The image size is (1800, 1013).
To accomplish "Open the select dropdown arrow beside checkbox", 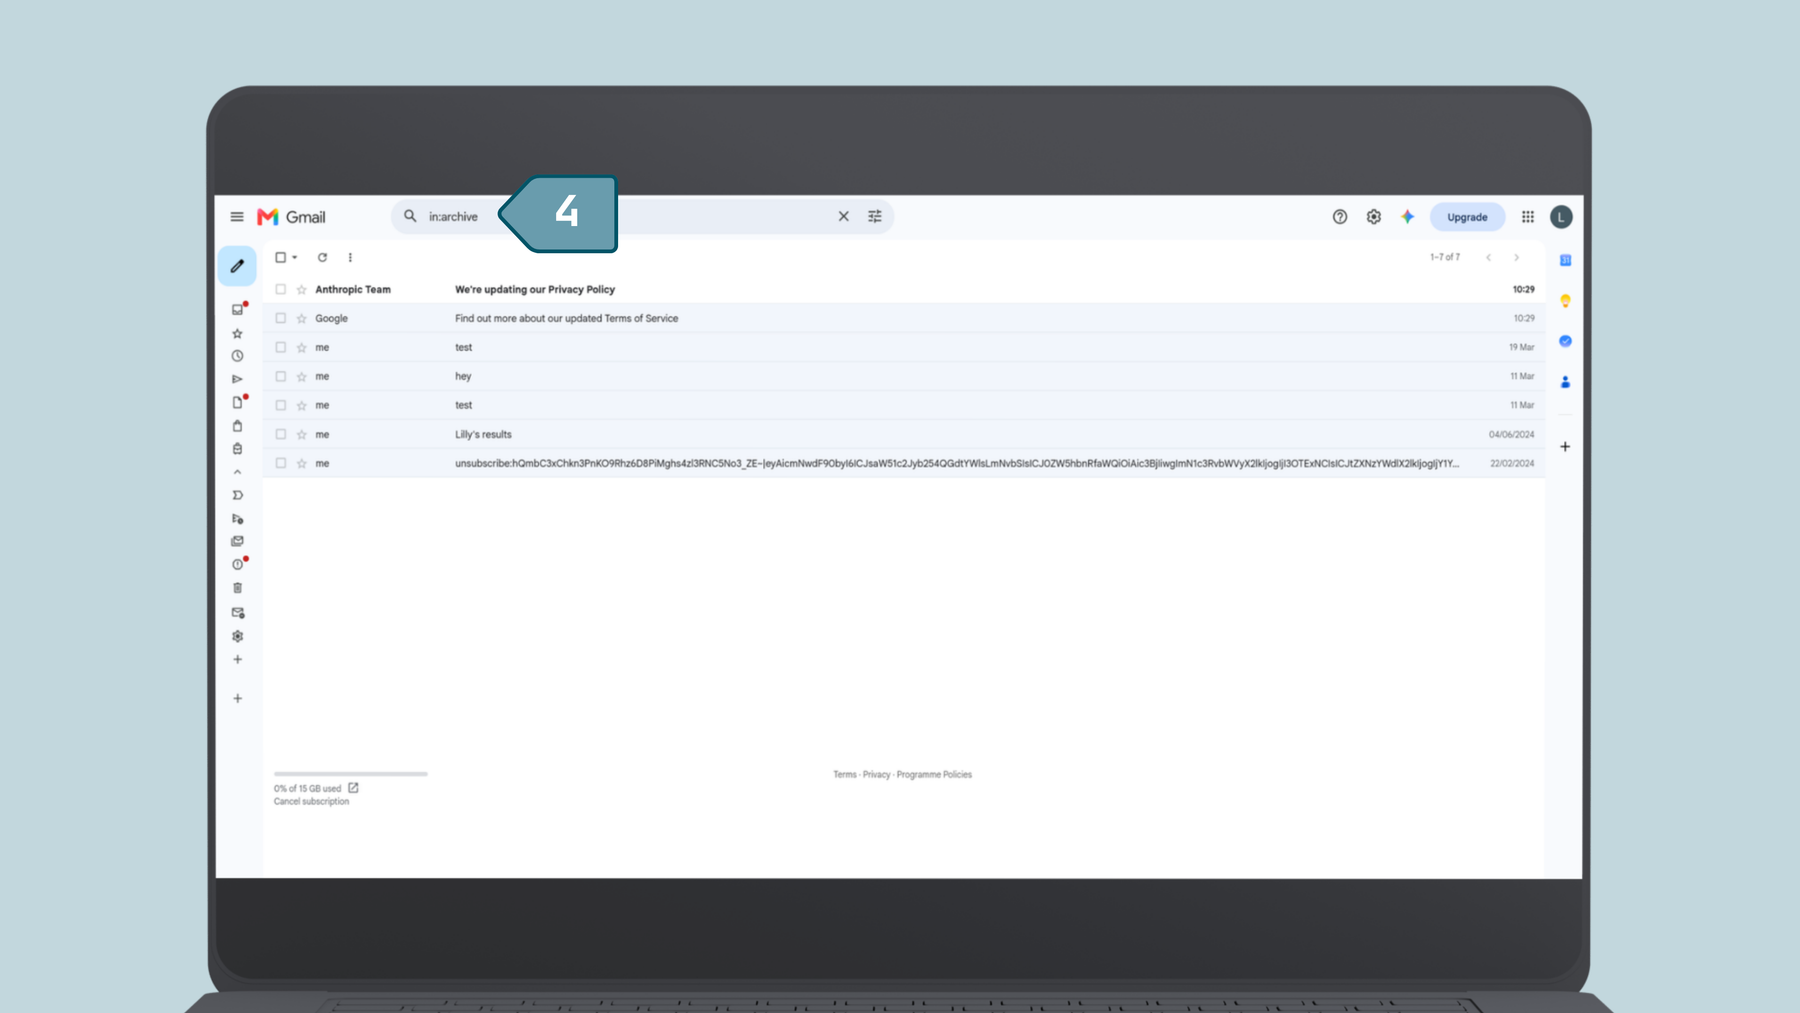I will (x=295, y=257).
